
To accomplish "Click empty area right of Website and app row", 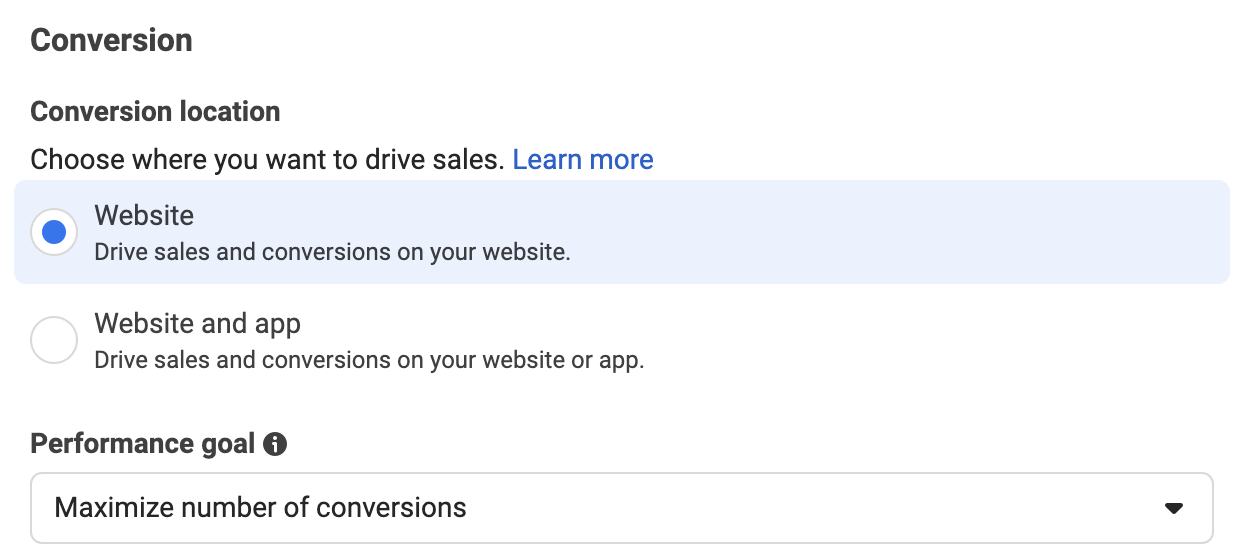I will pos(940,340).
